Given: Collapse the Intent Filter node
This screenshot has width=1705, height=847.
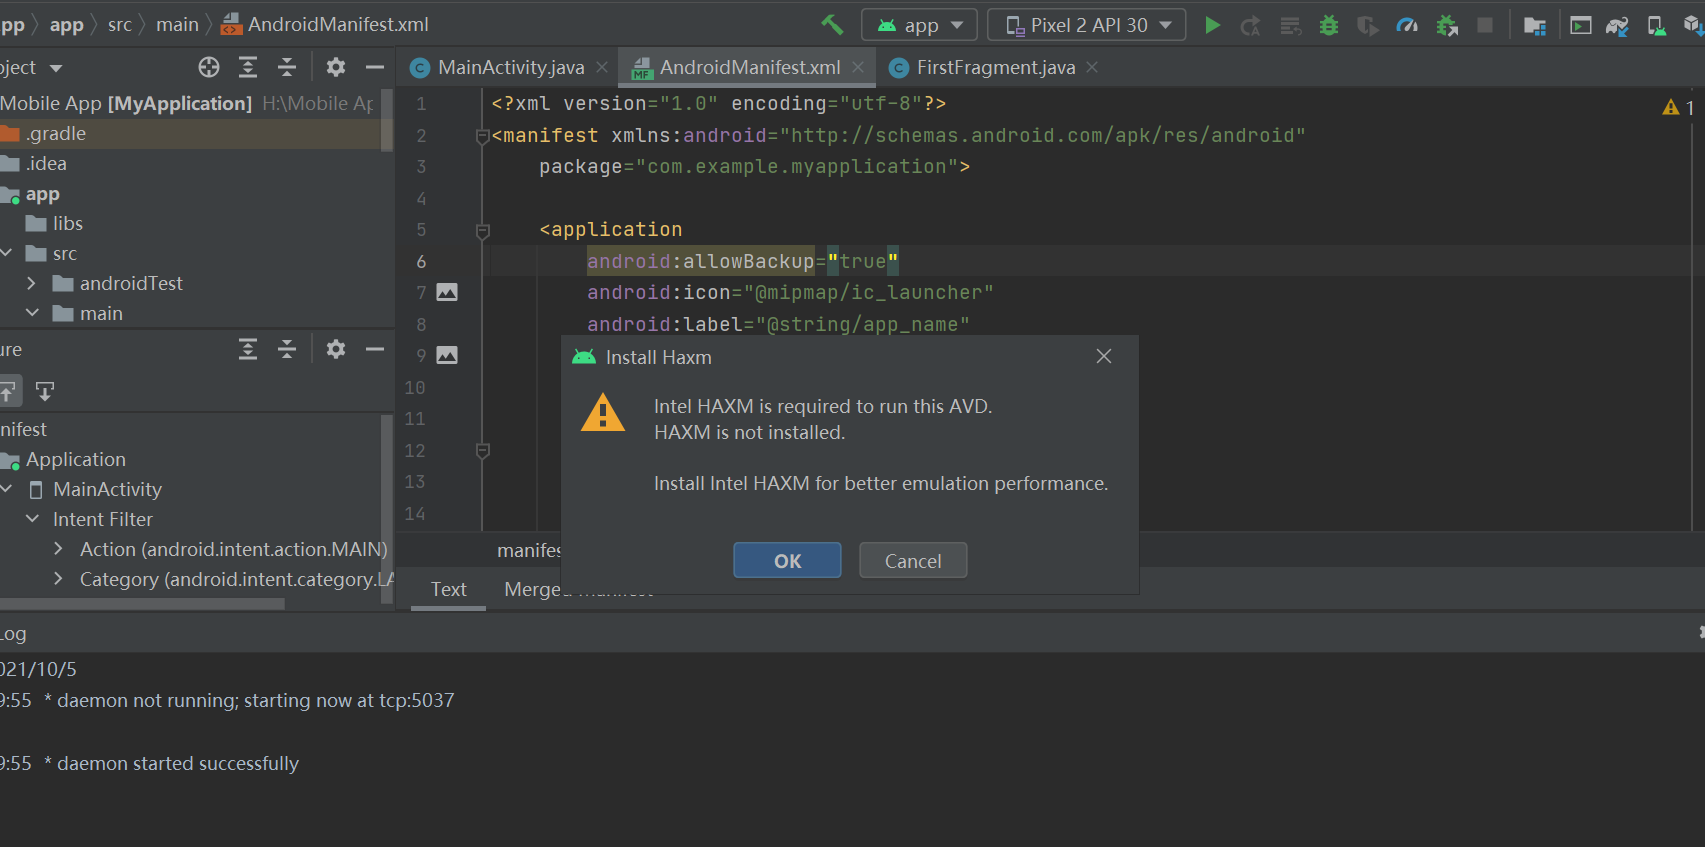Looking at the screenshot, I should click(32, 519).
